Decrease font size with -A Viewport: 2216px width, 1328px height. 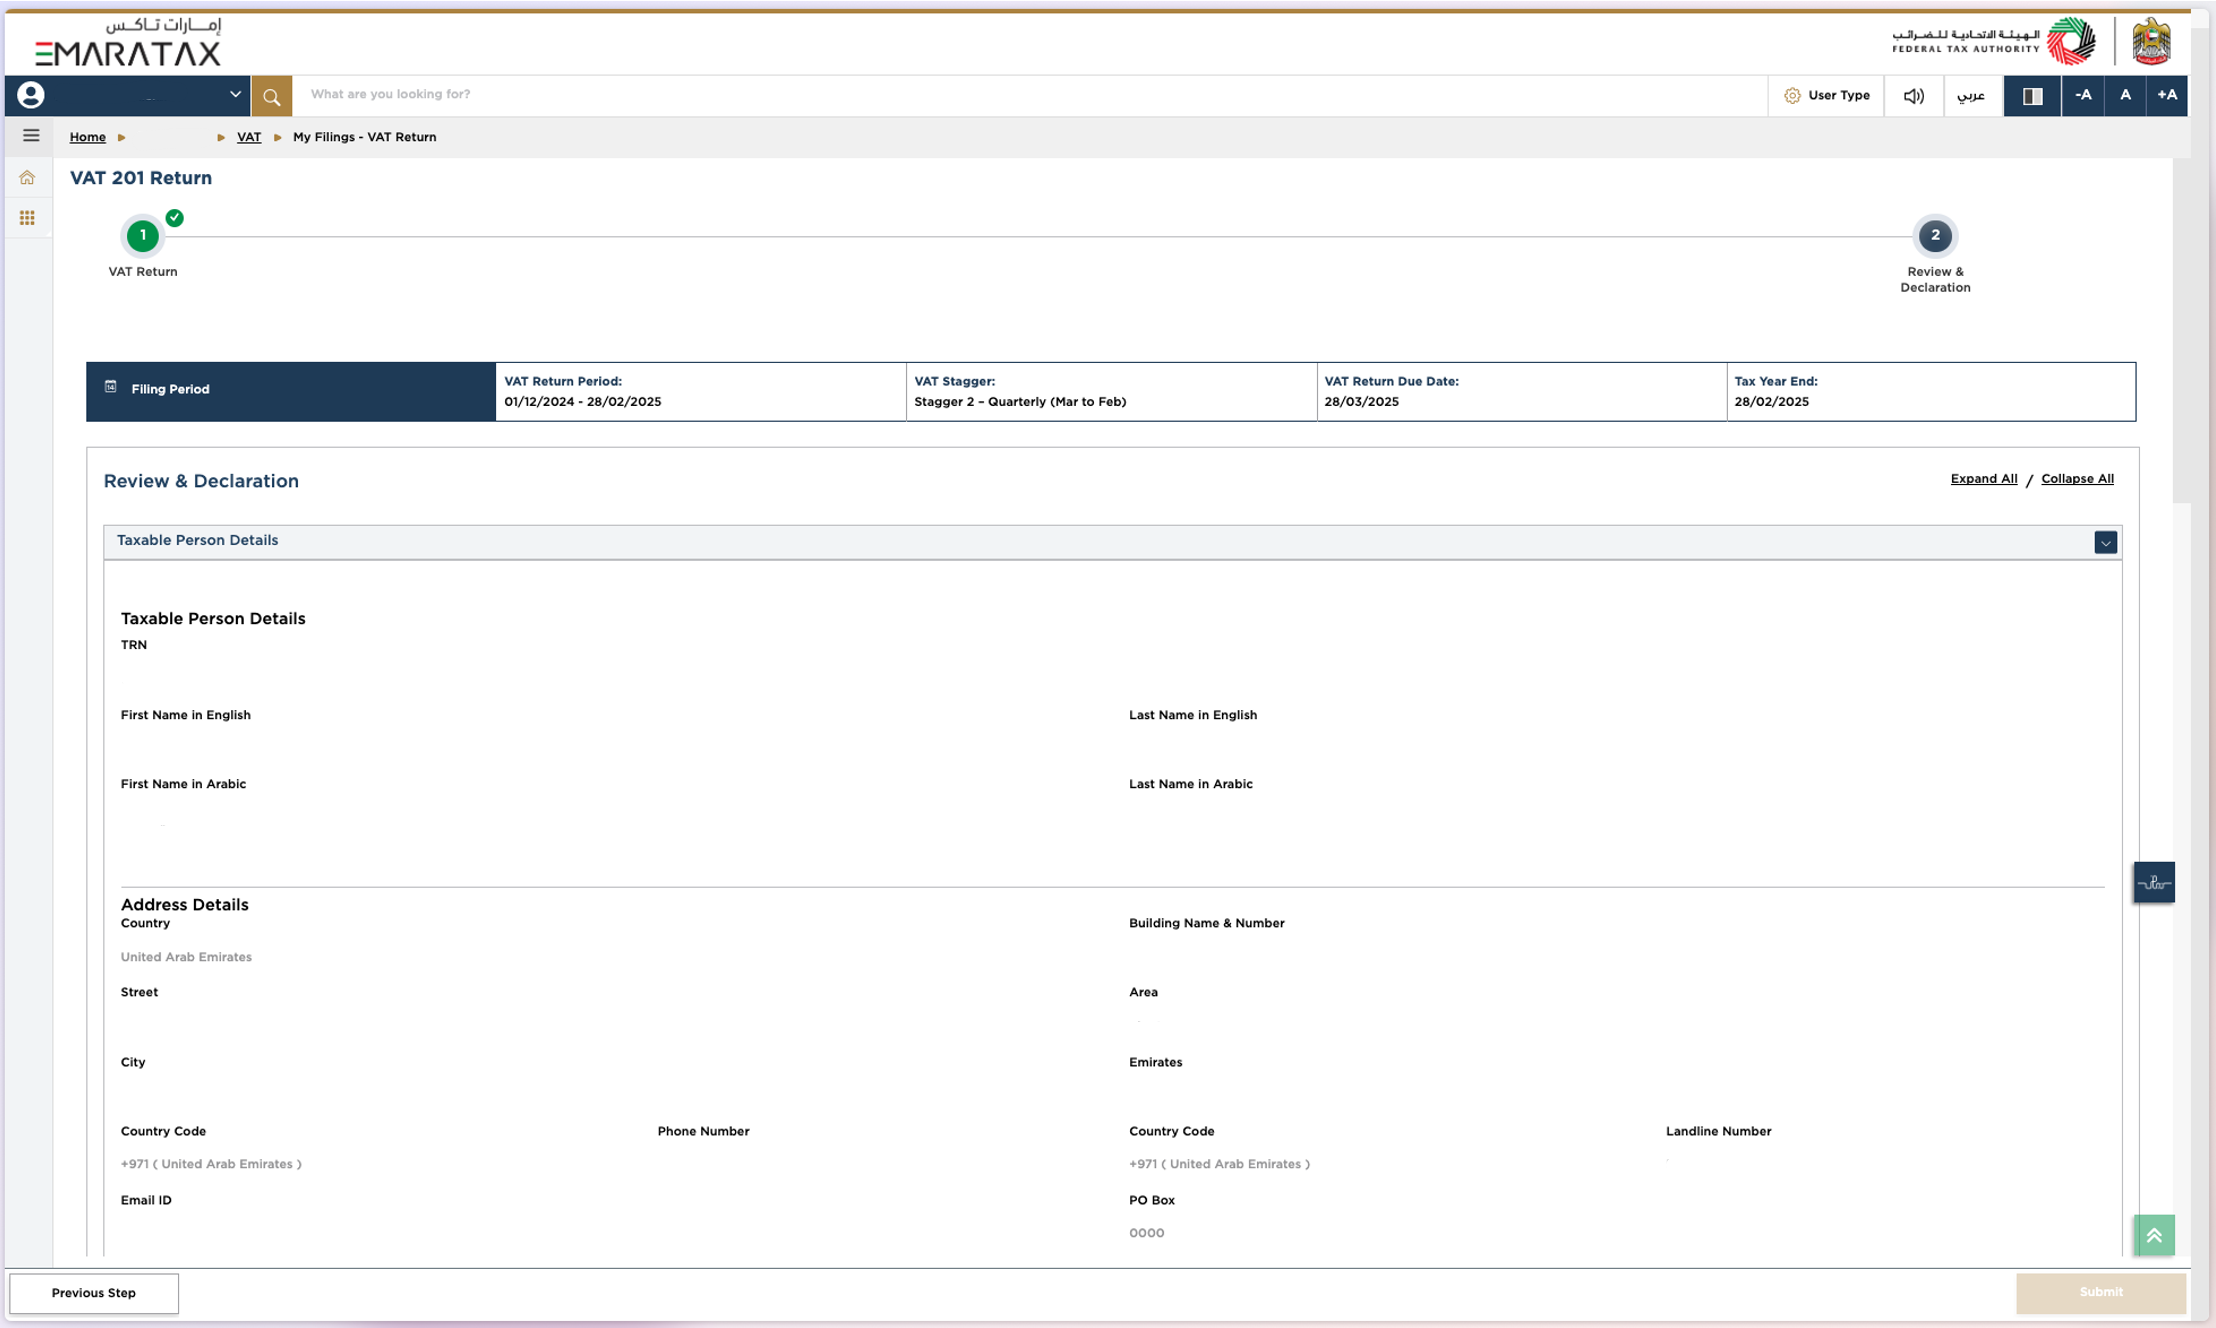click(2083, 95)
